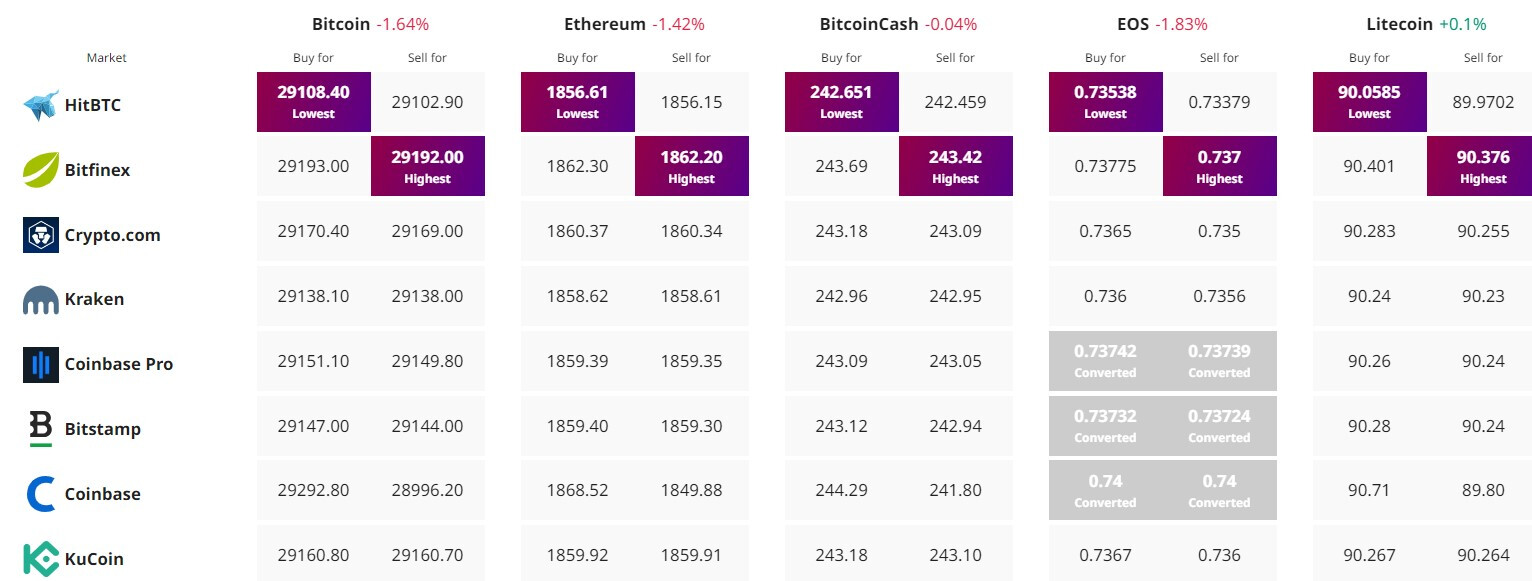Click the HitBTC exchange logo icon
The image size is (1532, 581).
pos(41,105)
